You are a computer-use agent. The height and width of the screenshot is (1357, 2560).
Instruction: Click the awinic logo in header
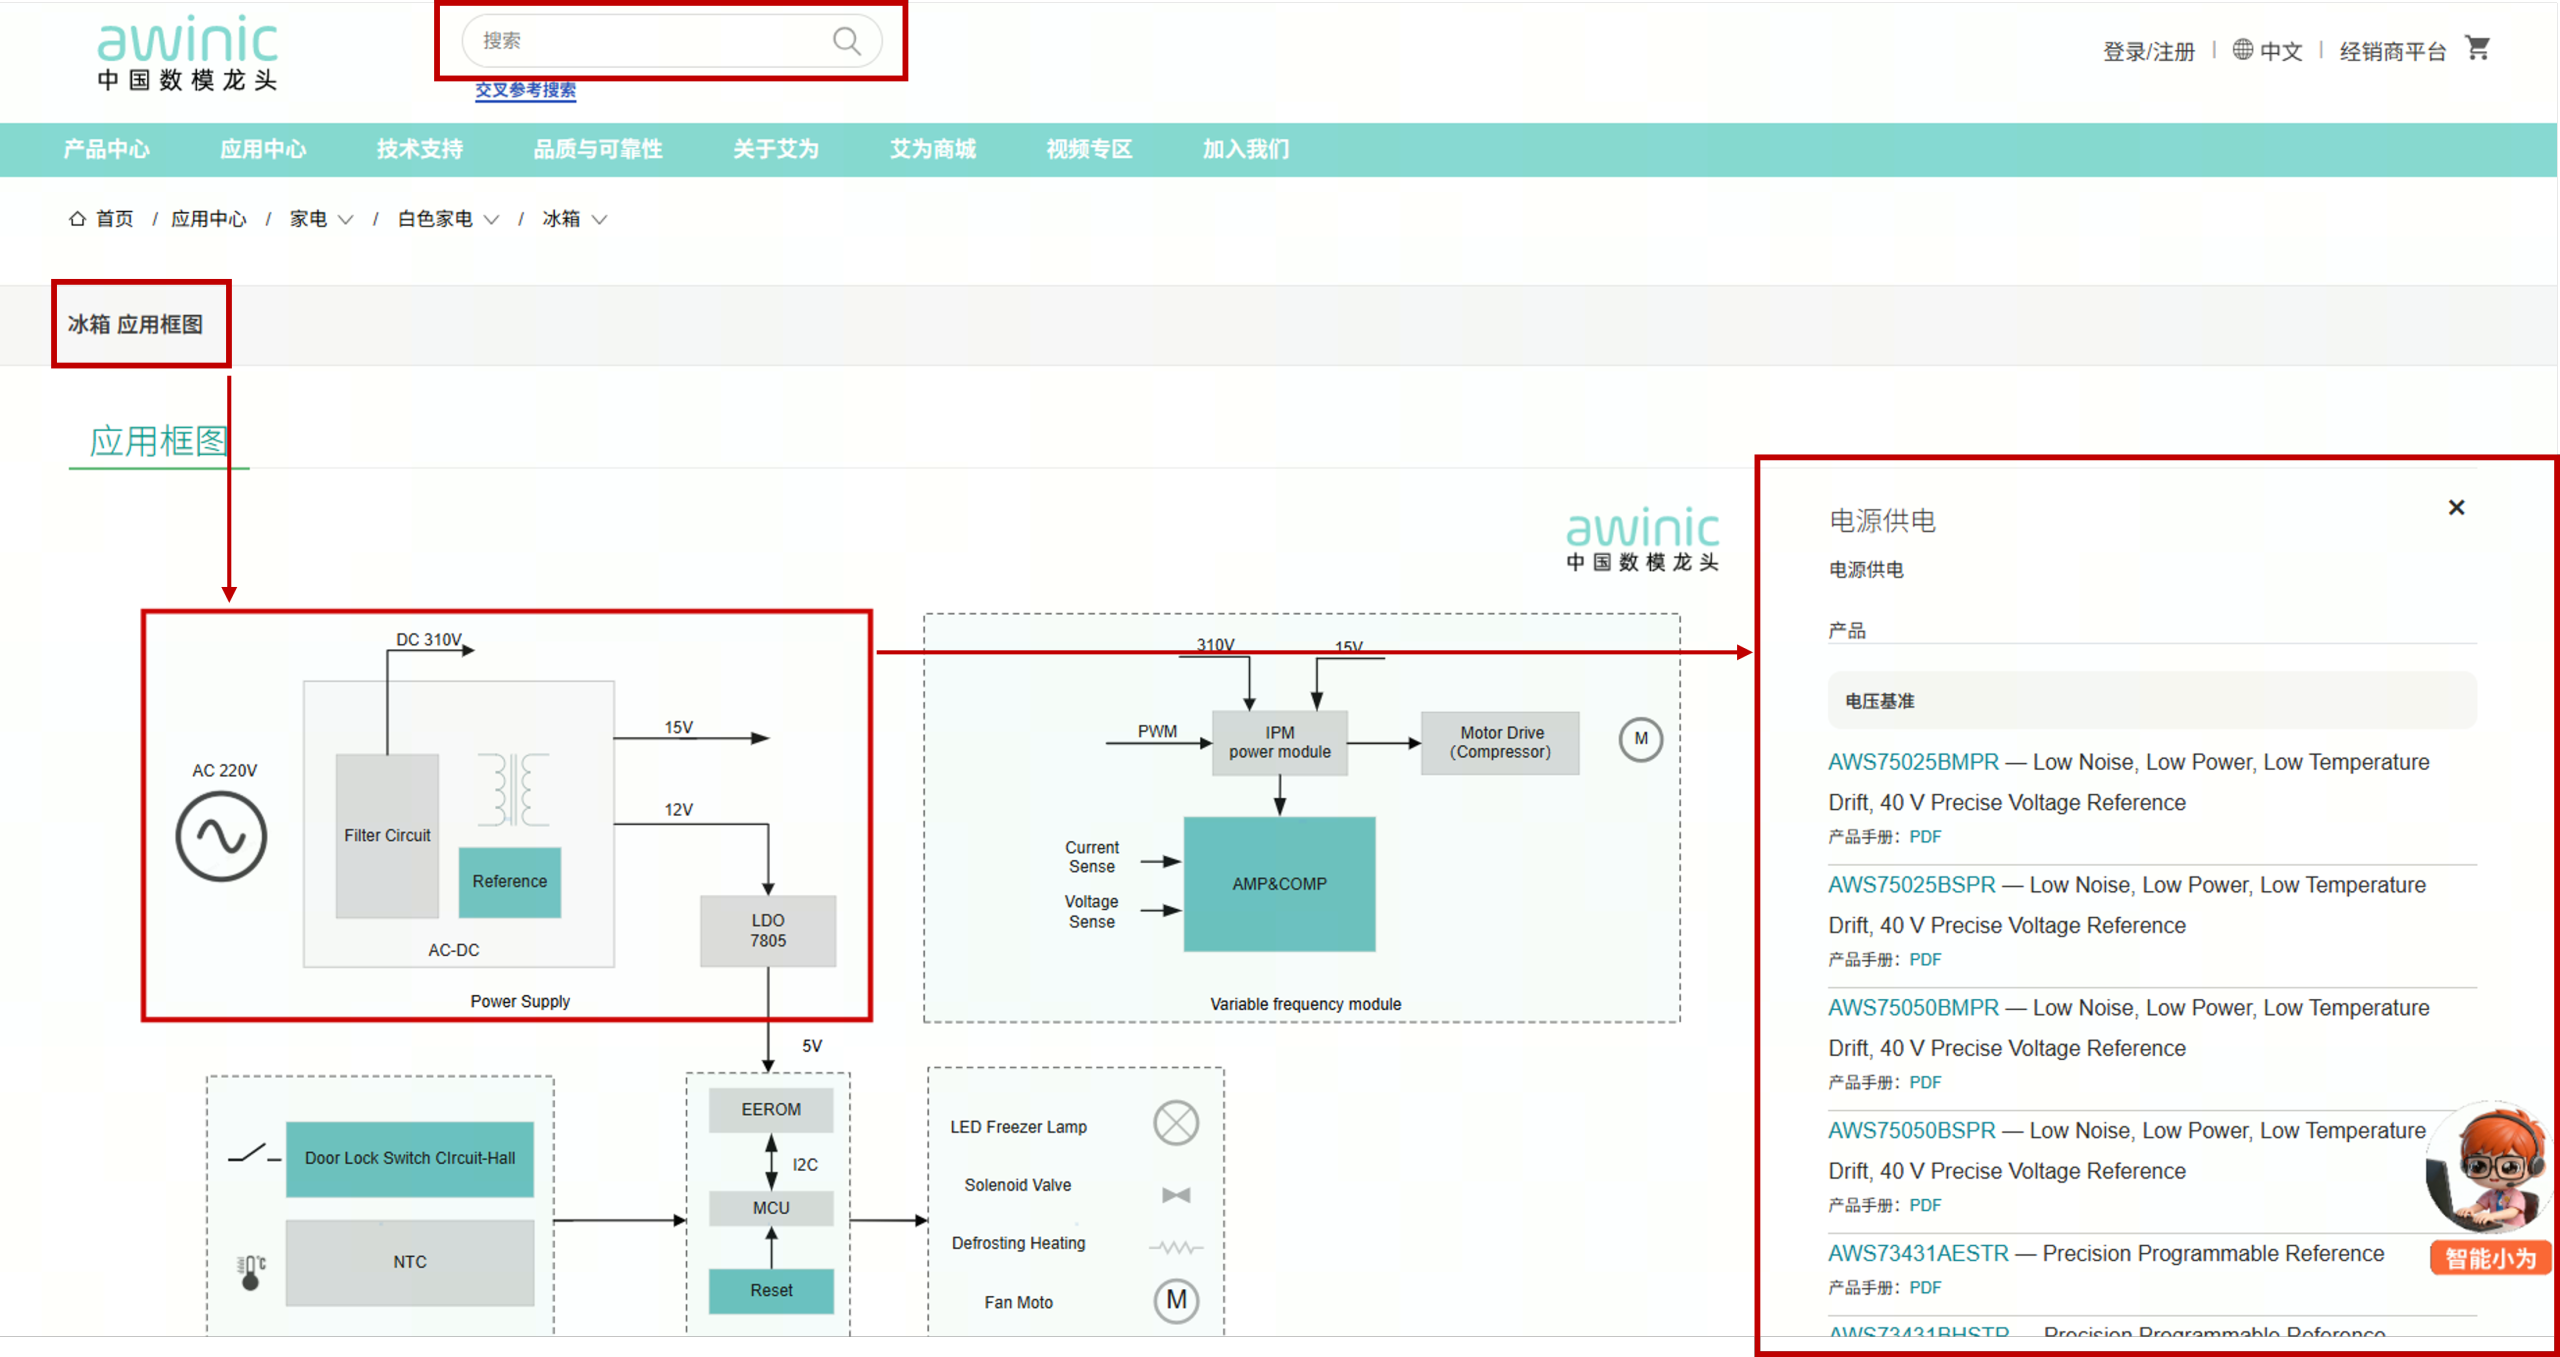(187, 53)
